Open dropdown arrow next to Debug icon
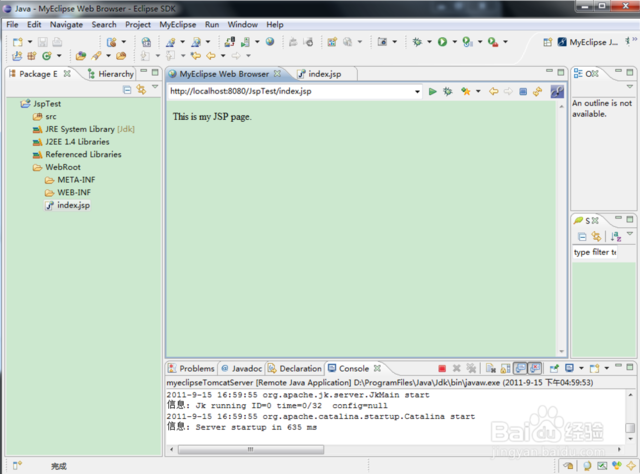This screenshot has width=640, height=474. click(x=429, y=42)
